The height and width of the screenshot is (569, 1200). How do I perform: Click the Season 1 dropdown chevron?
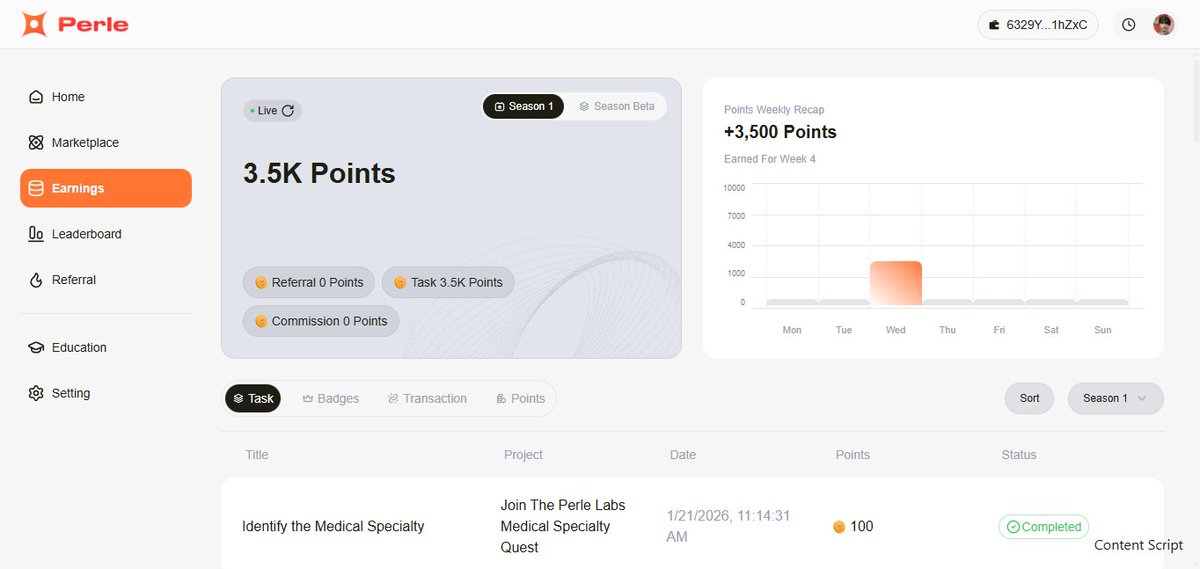click(1141, 398)
